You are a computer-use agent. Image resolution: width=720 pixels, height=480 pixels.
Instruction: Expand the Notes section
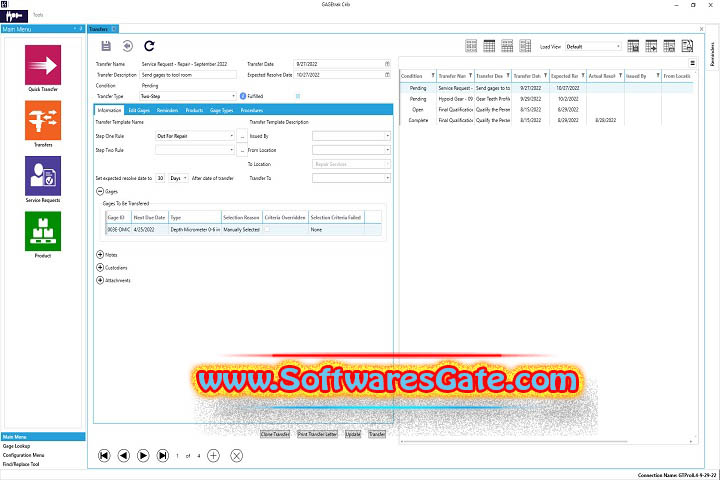[100, 254]
